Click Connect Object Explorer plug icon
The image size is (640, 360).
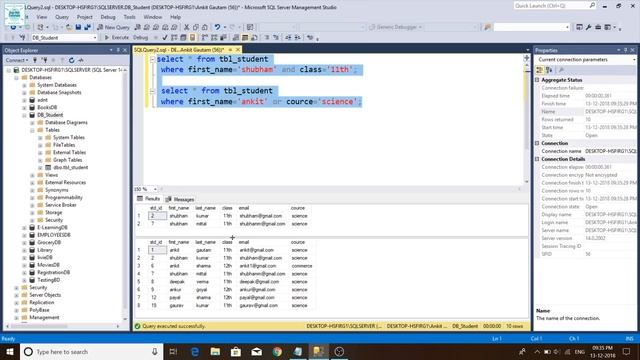tap(35, 60)
